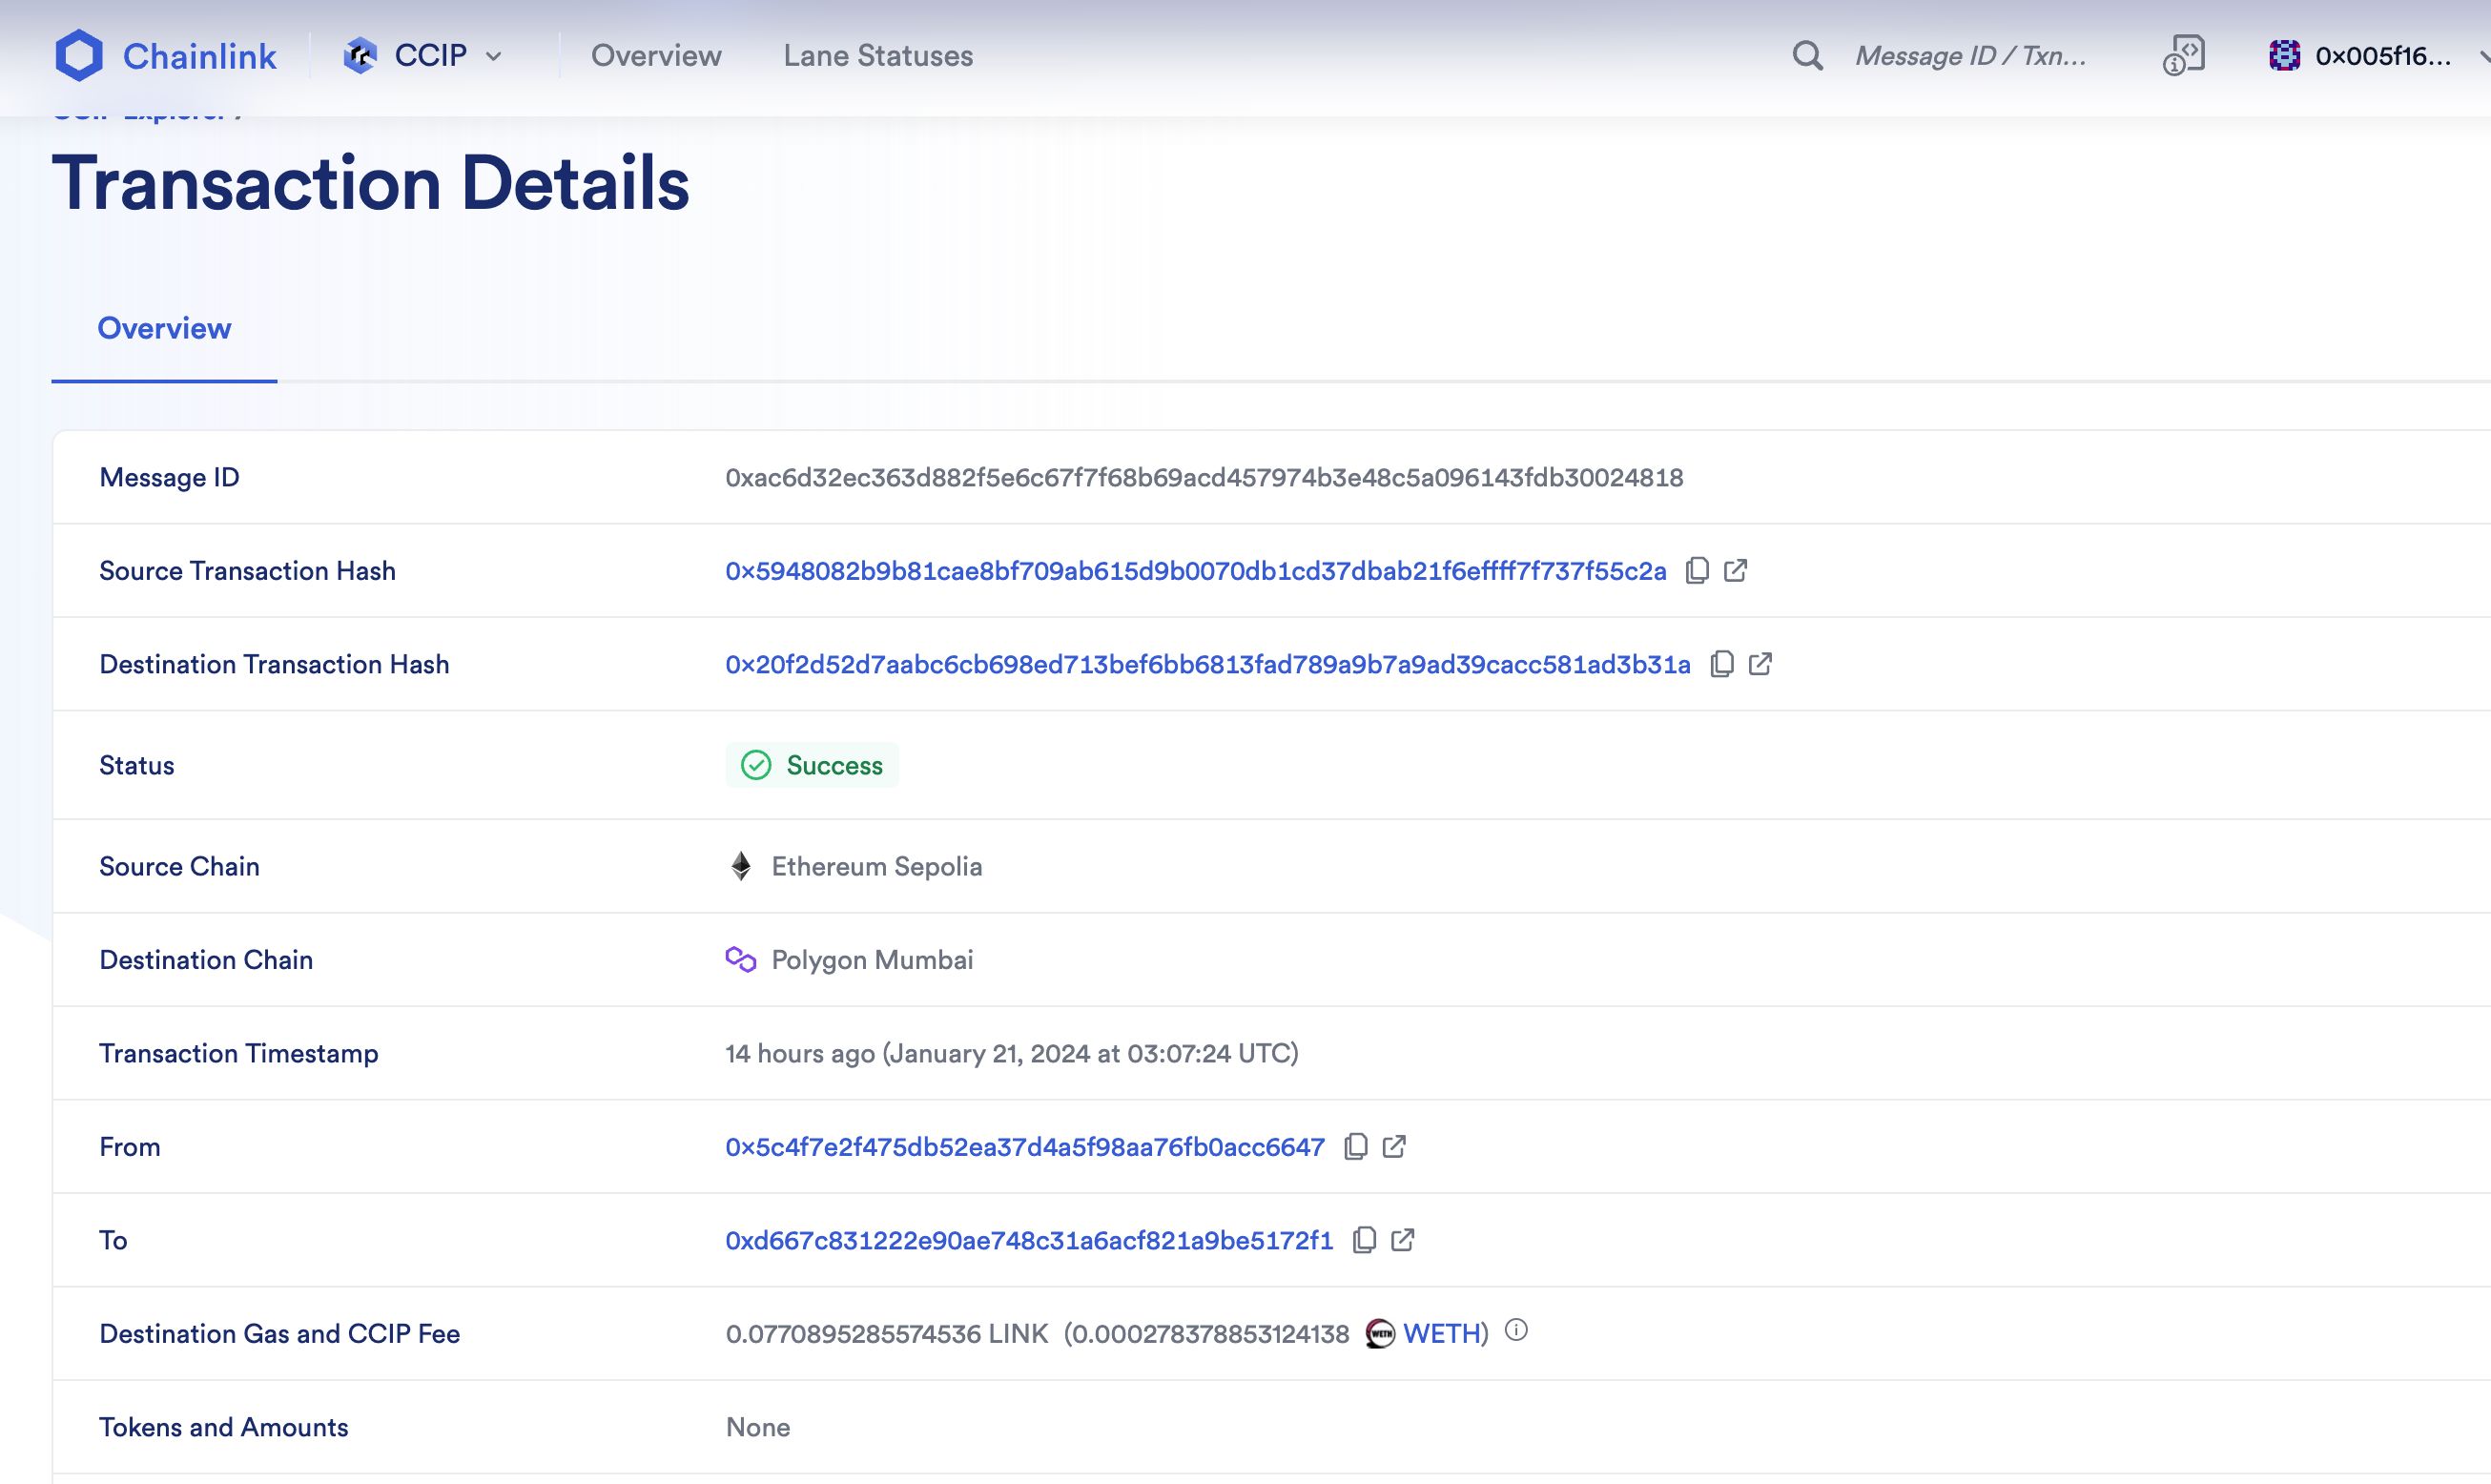Image resolution: width=2491 pixels, height=1484 pixels.
Task: Click the Polygon Mumbai destination chain text
Action: pos(872,961)
